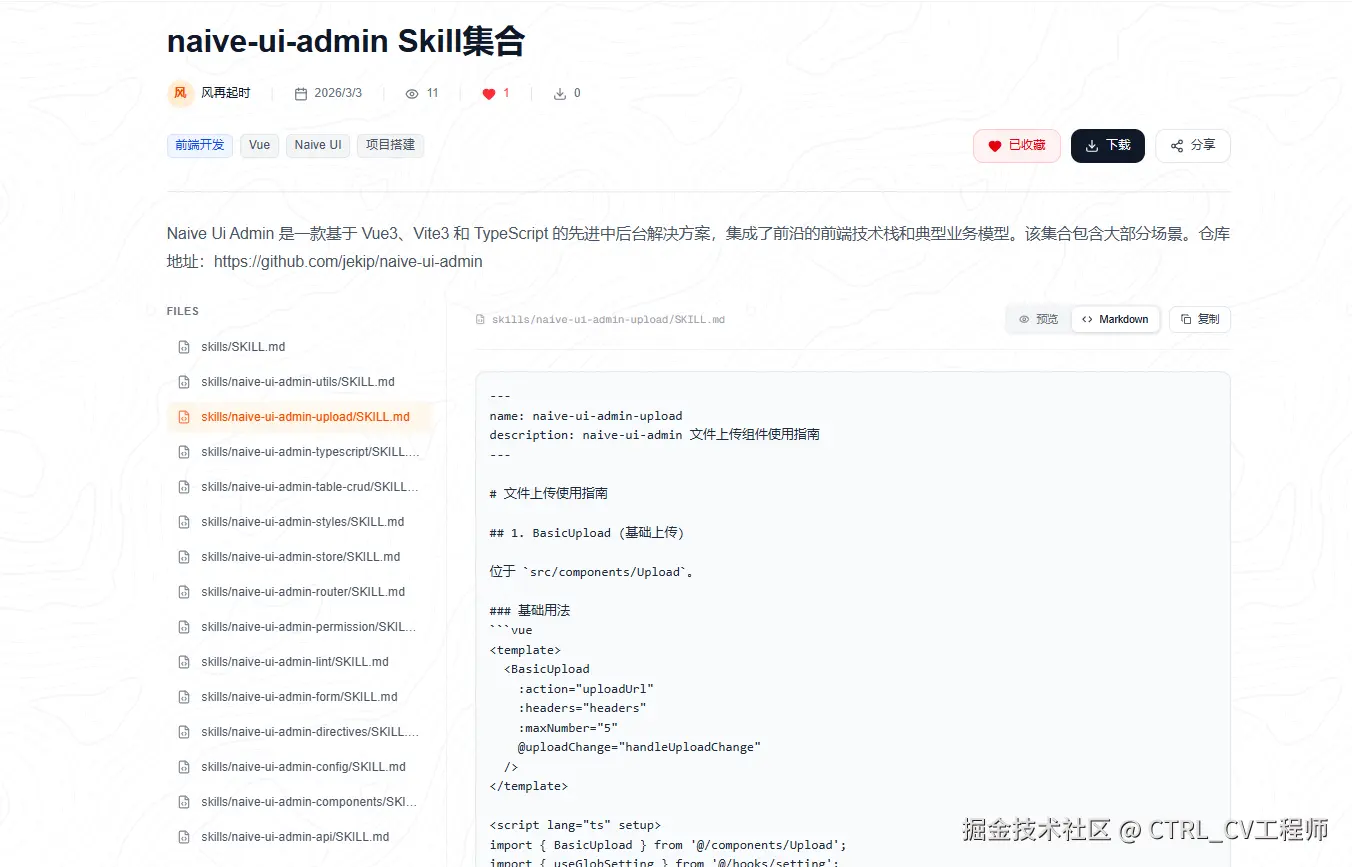
Task: Click the Naive UI tag
Action: (x=318, y=145)
